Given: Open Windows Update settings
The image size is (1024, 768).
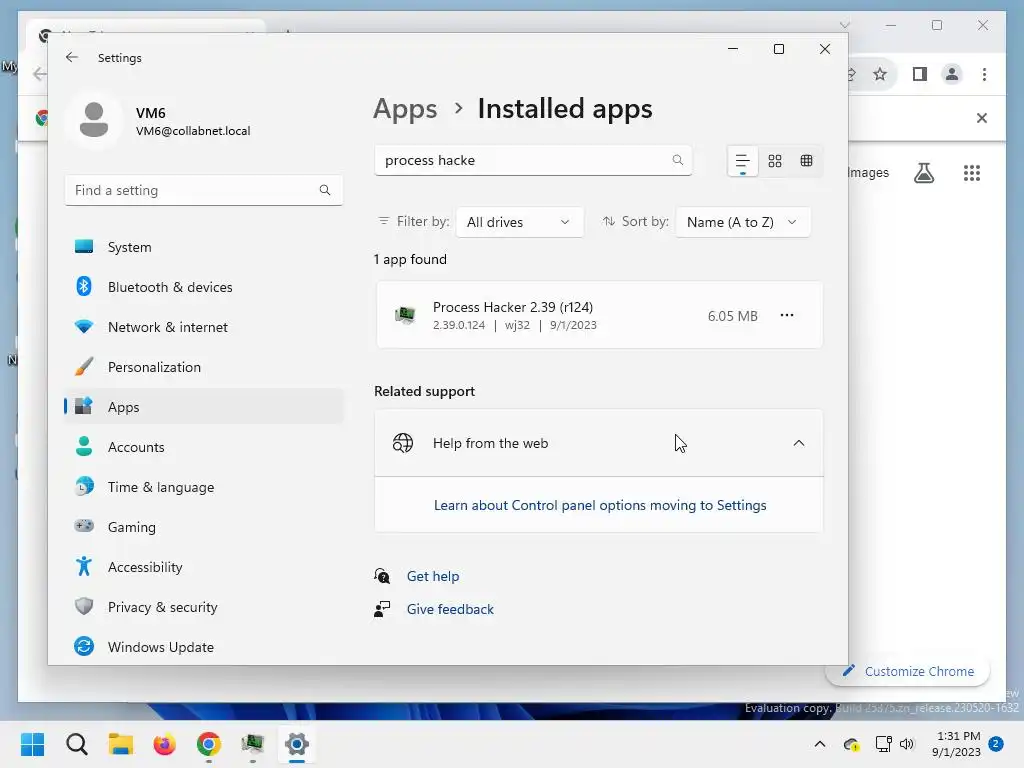Looking at the screenshot, I should [204, 647].
